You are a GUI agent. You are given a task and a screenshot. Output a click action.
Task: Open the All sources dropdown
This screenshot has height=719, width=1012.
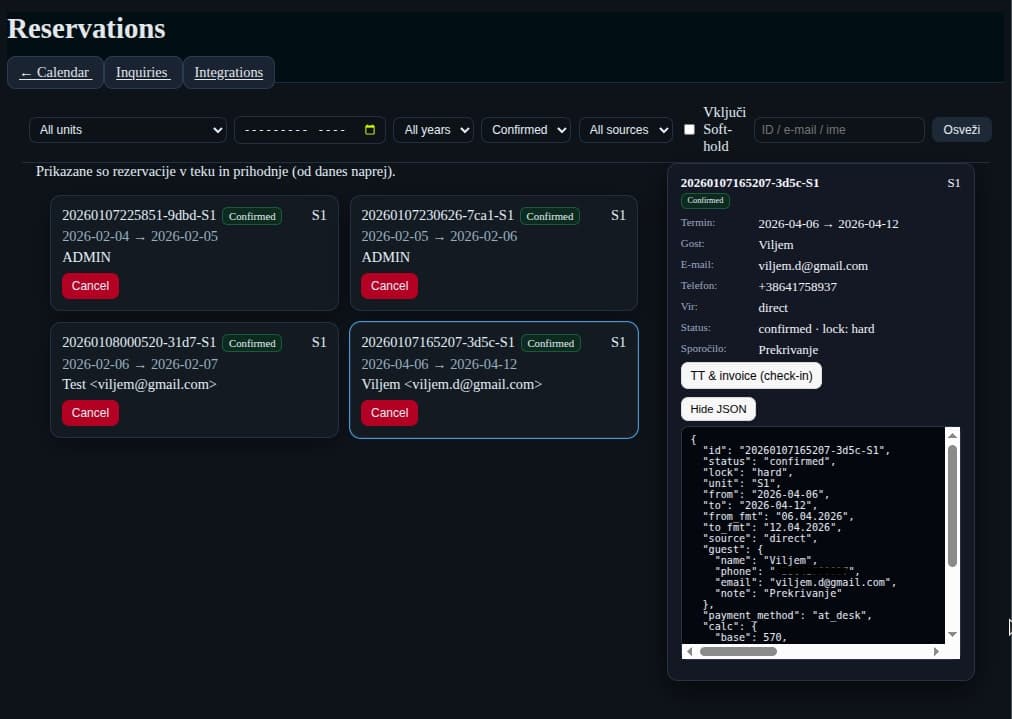[x=625, y=129]
